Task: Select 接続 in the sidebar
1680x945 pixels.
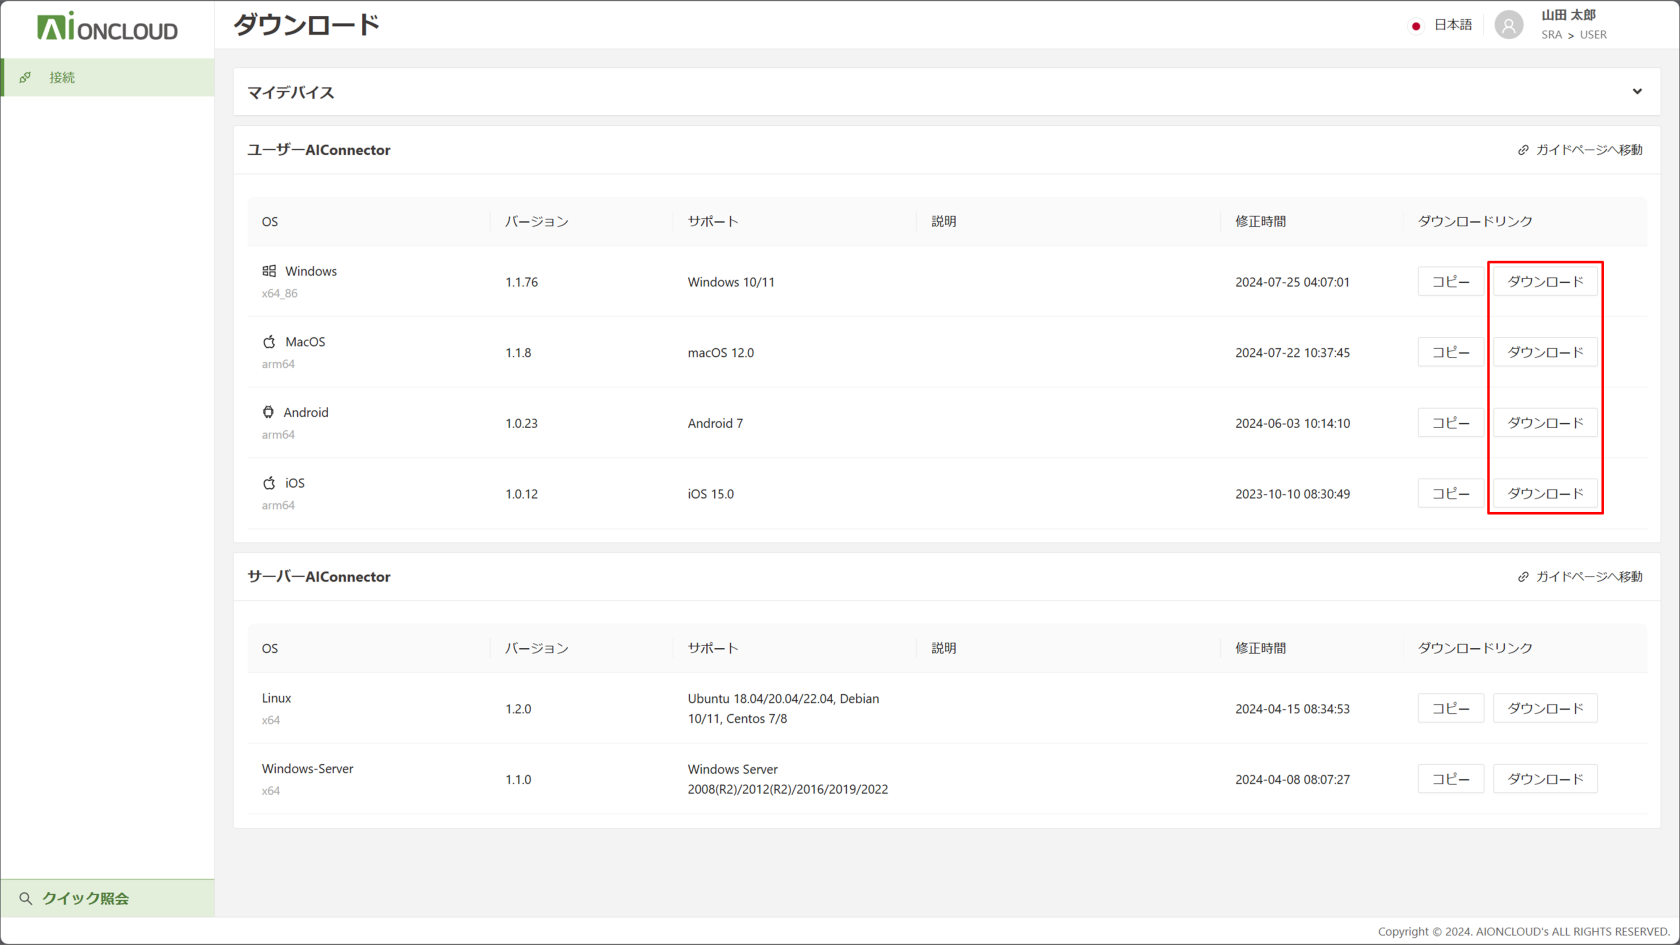Action: [x=62, y=78]
